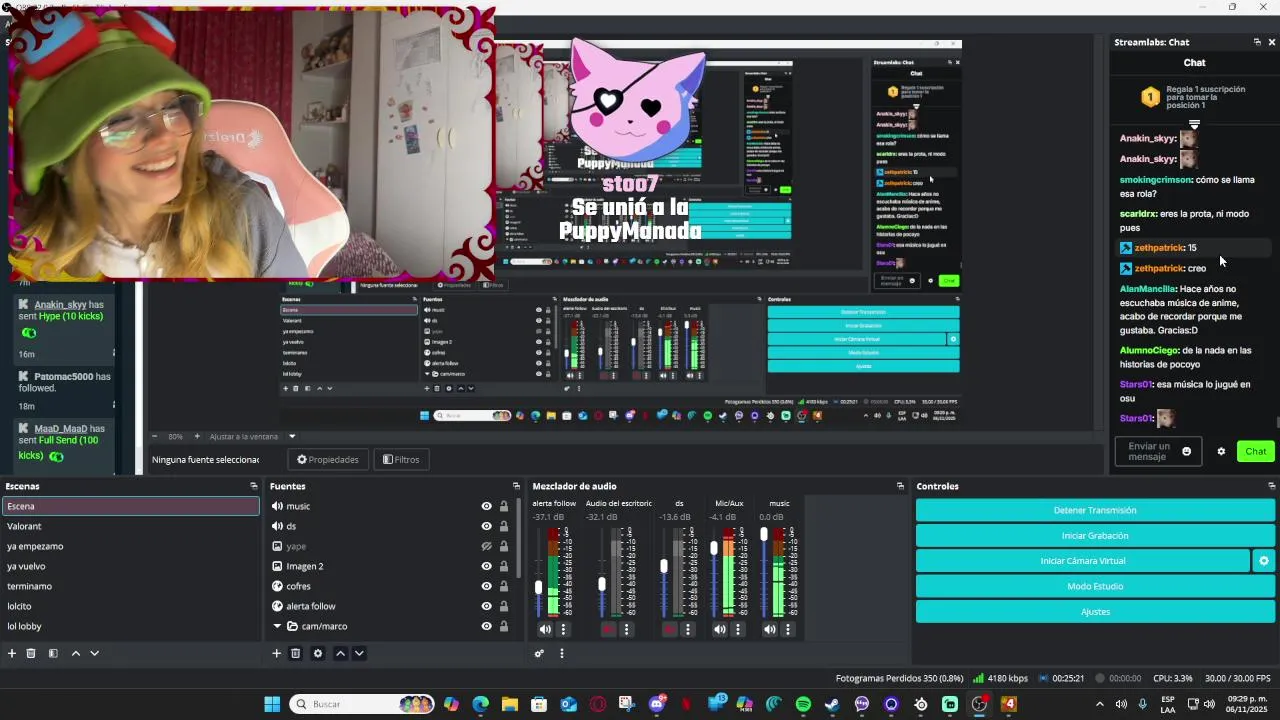Zoom out preview with minus icon
1280x720 pixels.
(154, 436)
